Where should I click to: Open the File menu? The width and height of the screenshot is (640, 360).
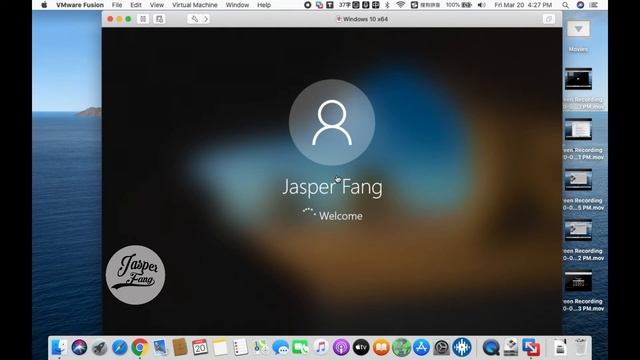[x=117, y=5]
